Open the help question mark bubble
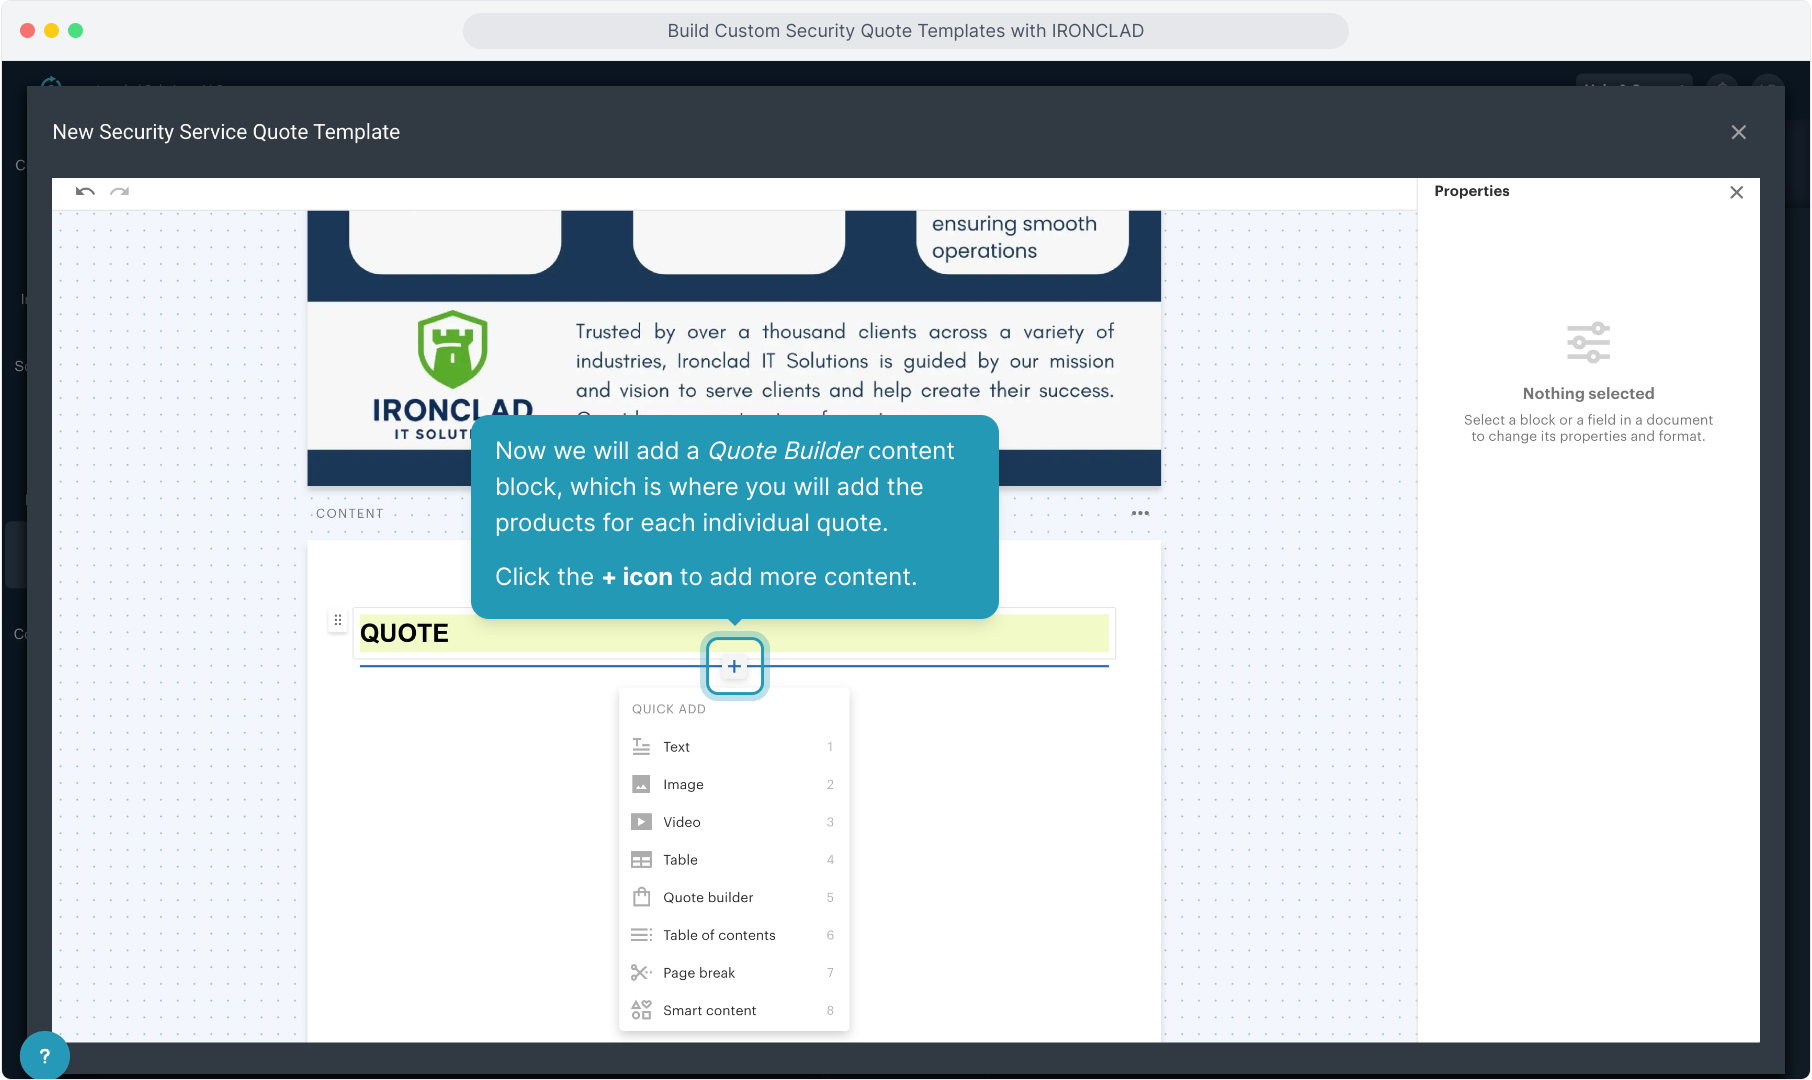This screenshot has width=1812, height=1080. tap(44, 1055)
